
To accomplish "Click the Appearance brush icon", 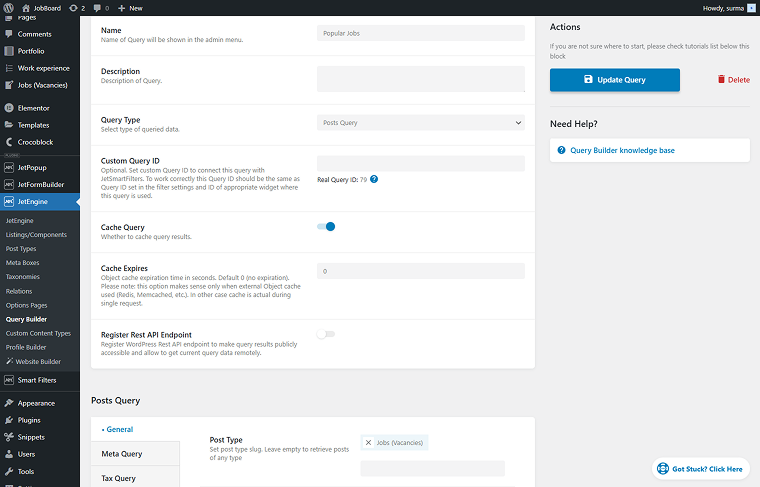I will 9,403.
